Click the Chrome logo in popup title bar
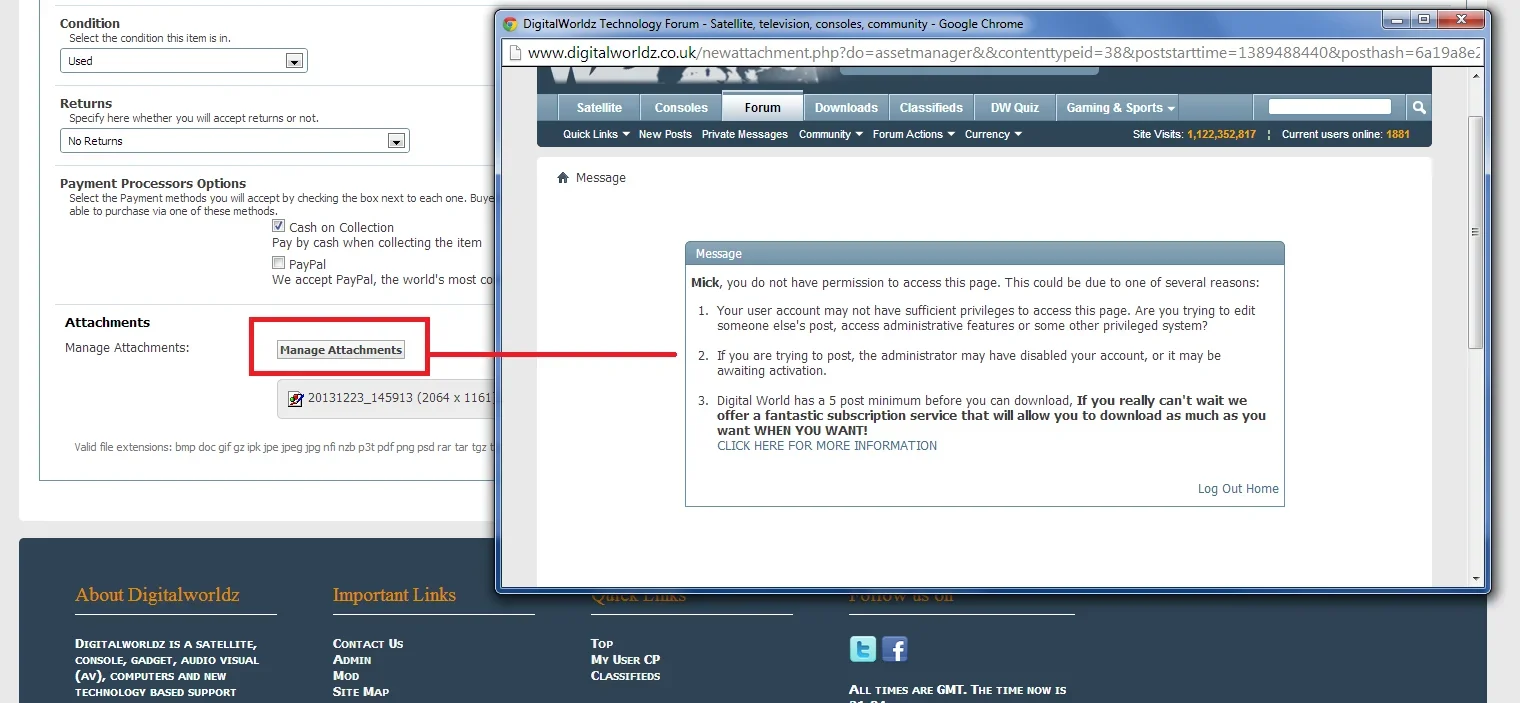 tap(511, 23)
